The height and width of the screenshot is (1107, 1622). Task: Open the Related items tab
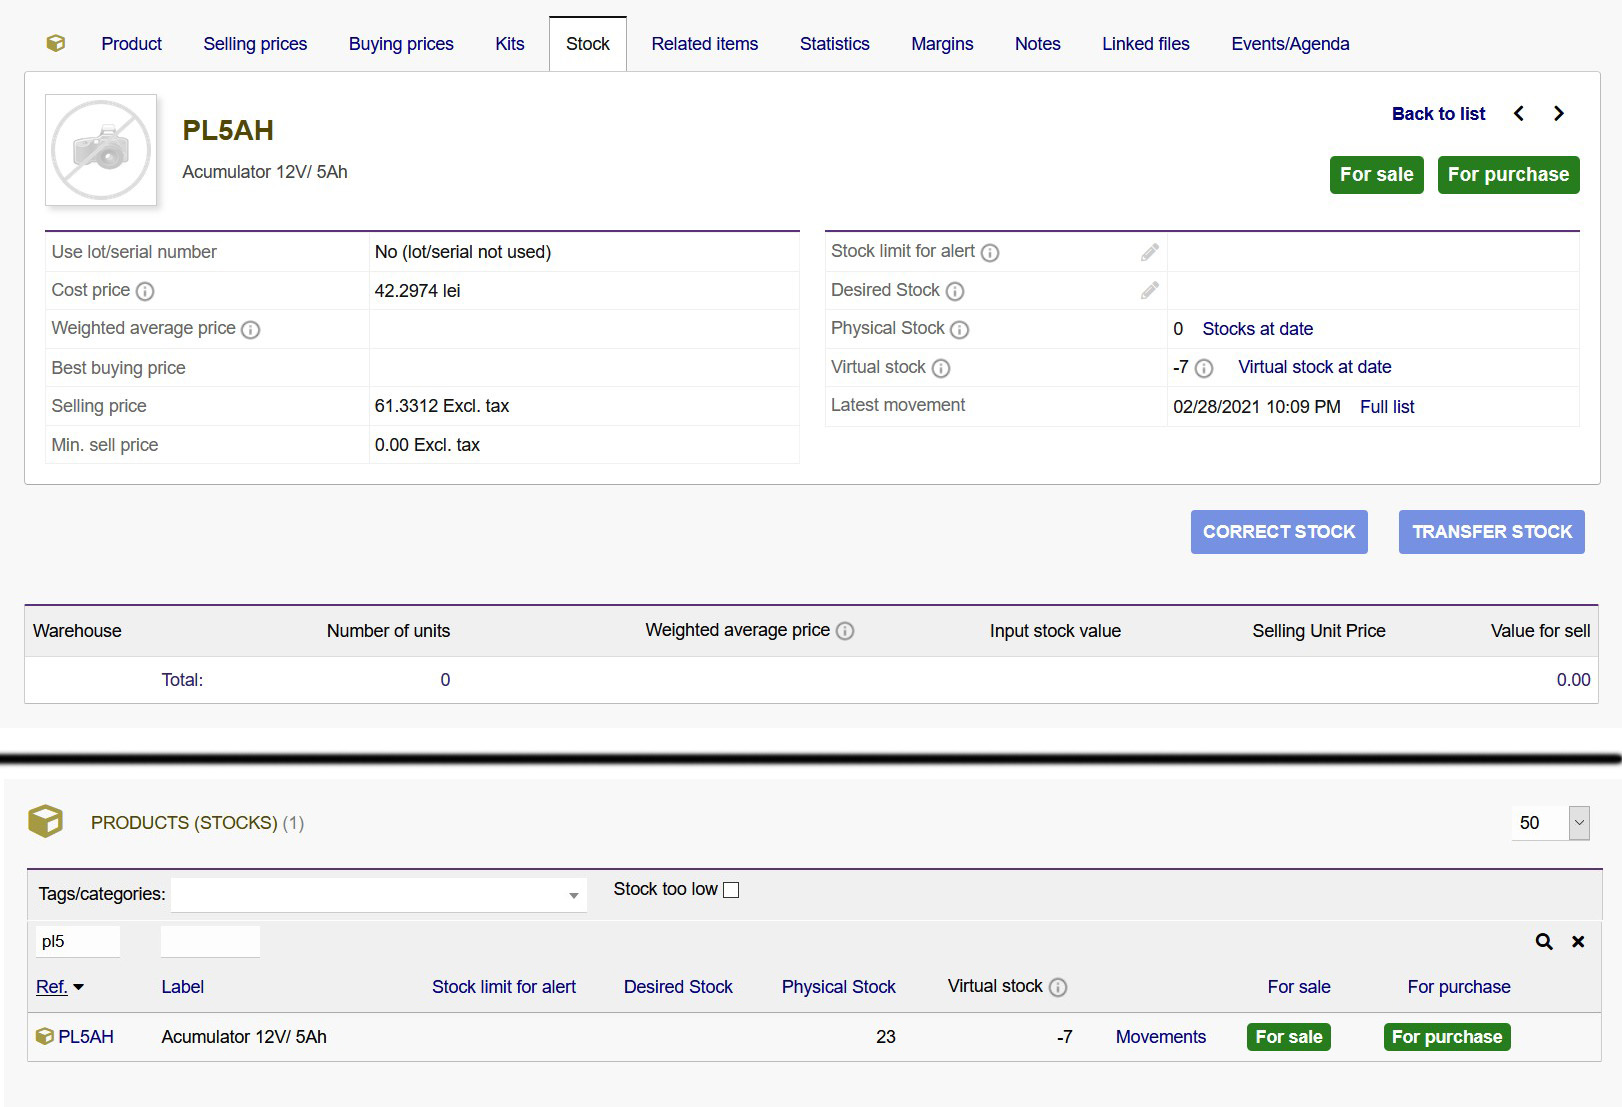click(705, 44)
